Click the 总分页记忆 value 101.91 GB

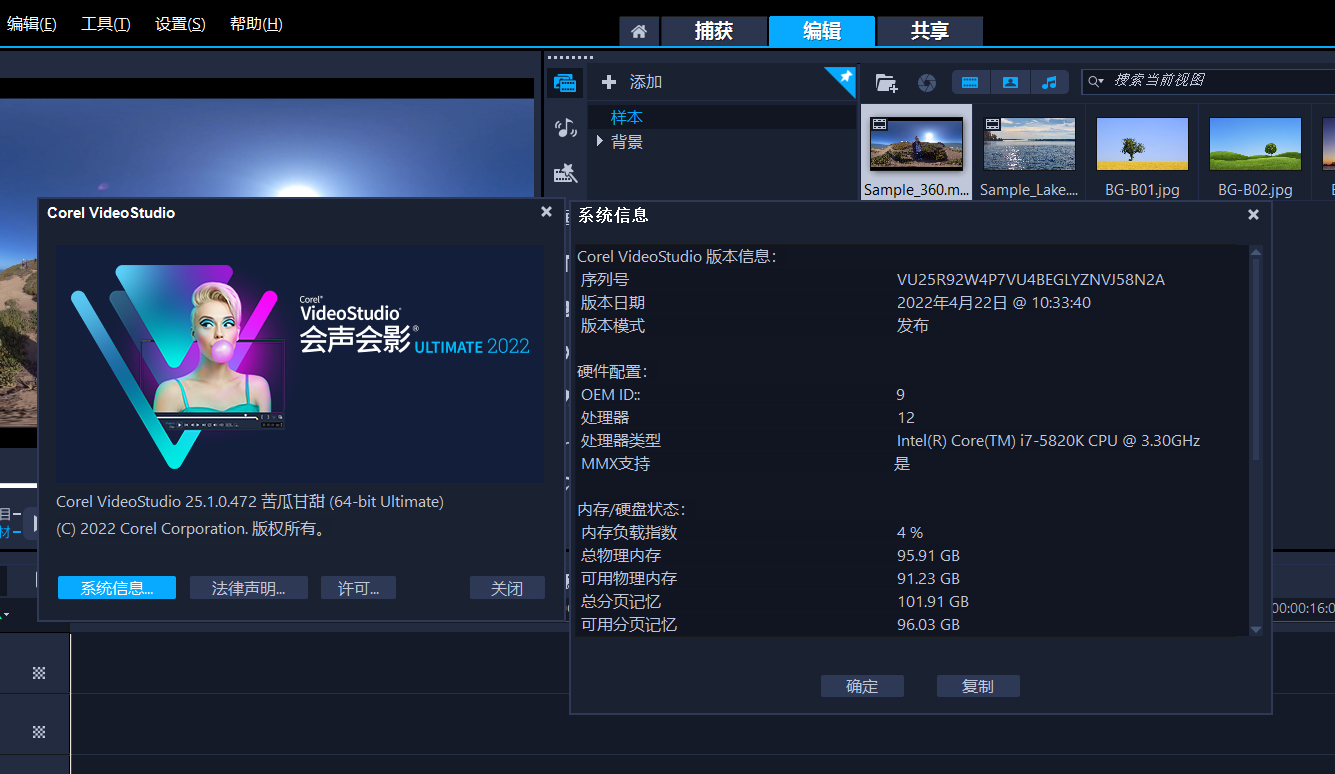pos(933,602)
